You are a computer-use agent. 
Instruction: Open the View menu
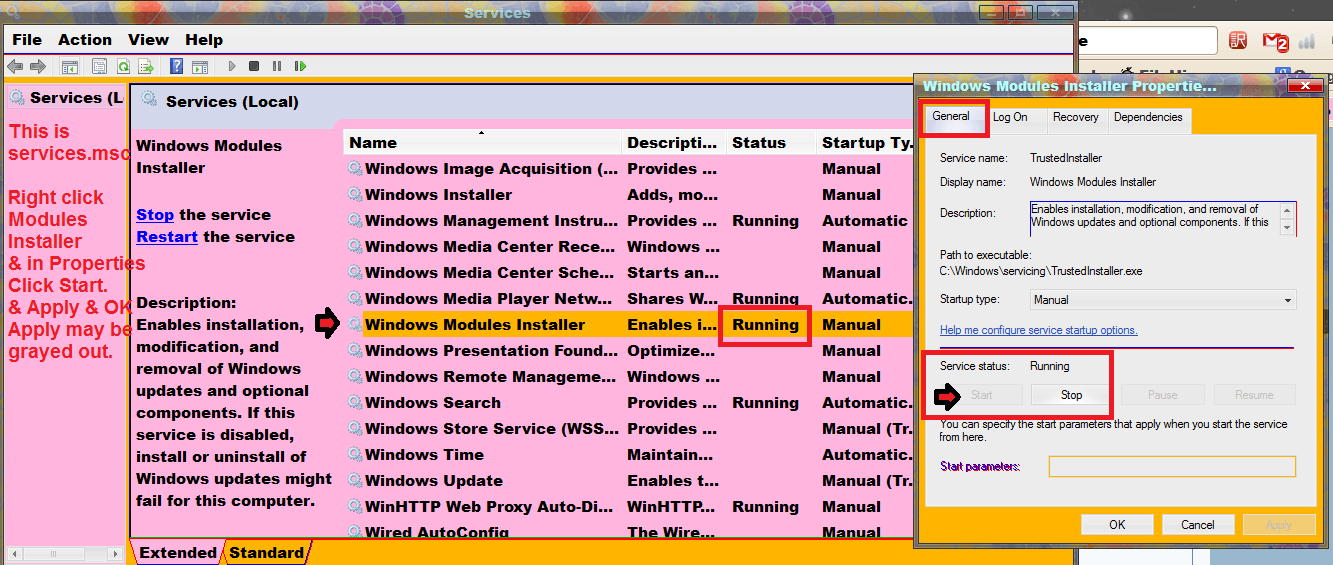pyautogui.click(x=148, y=40)
